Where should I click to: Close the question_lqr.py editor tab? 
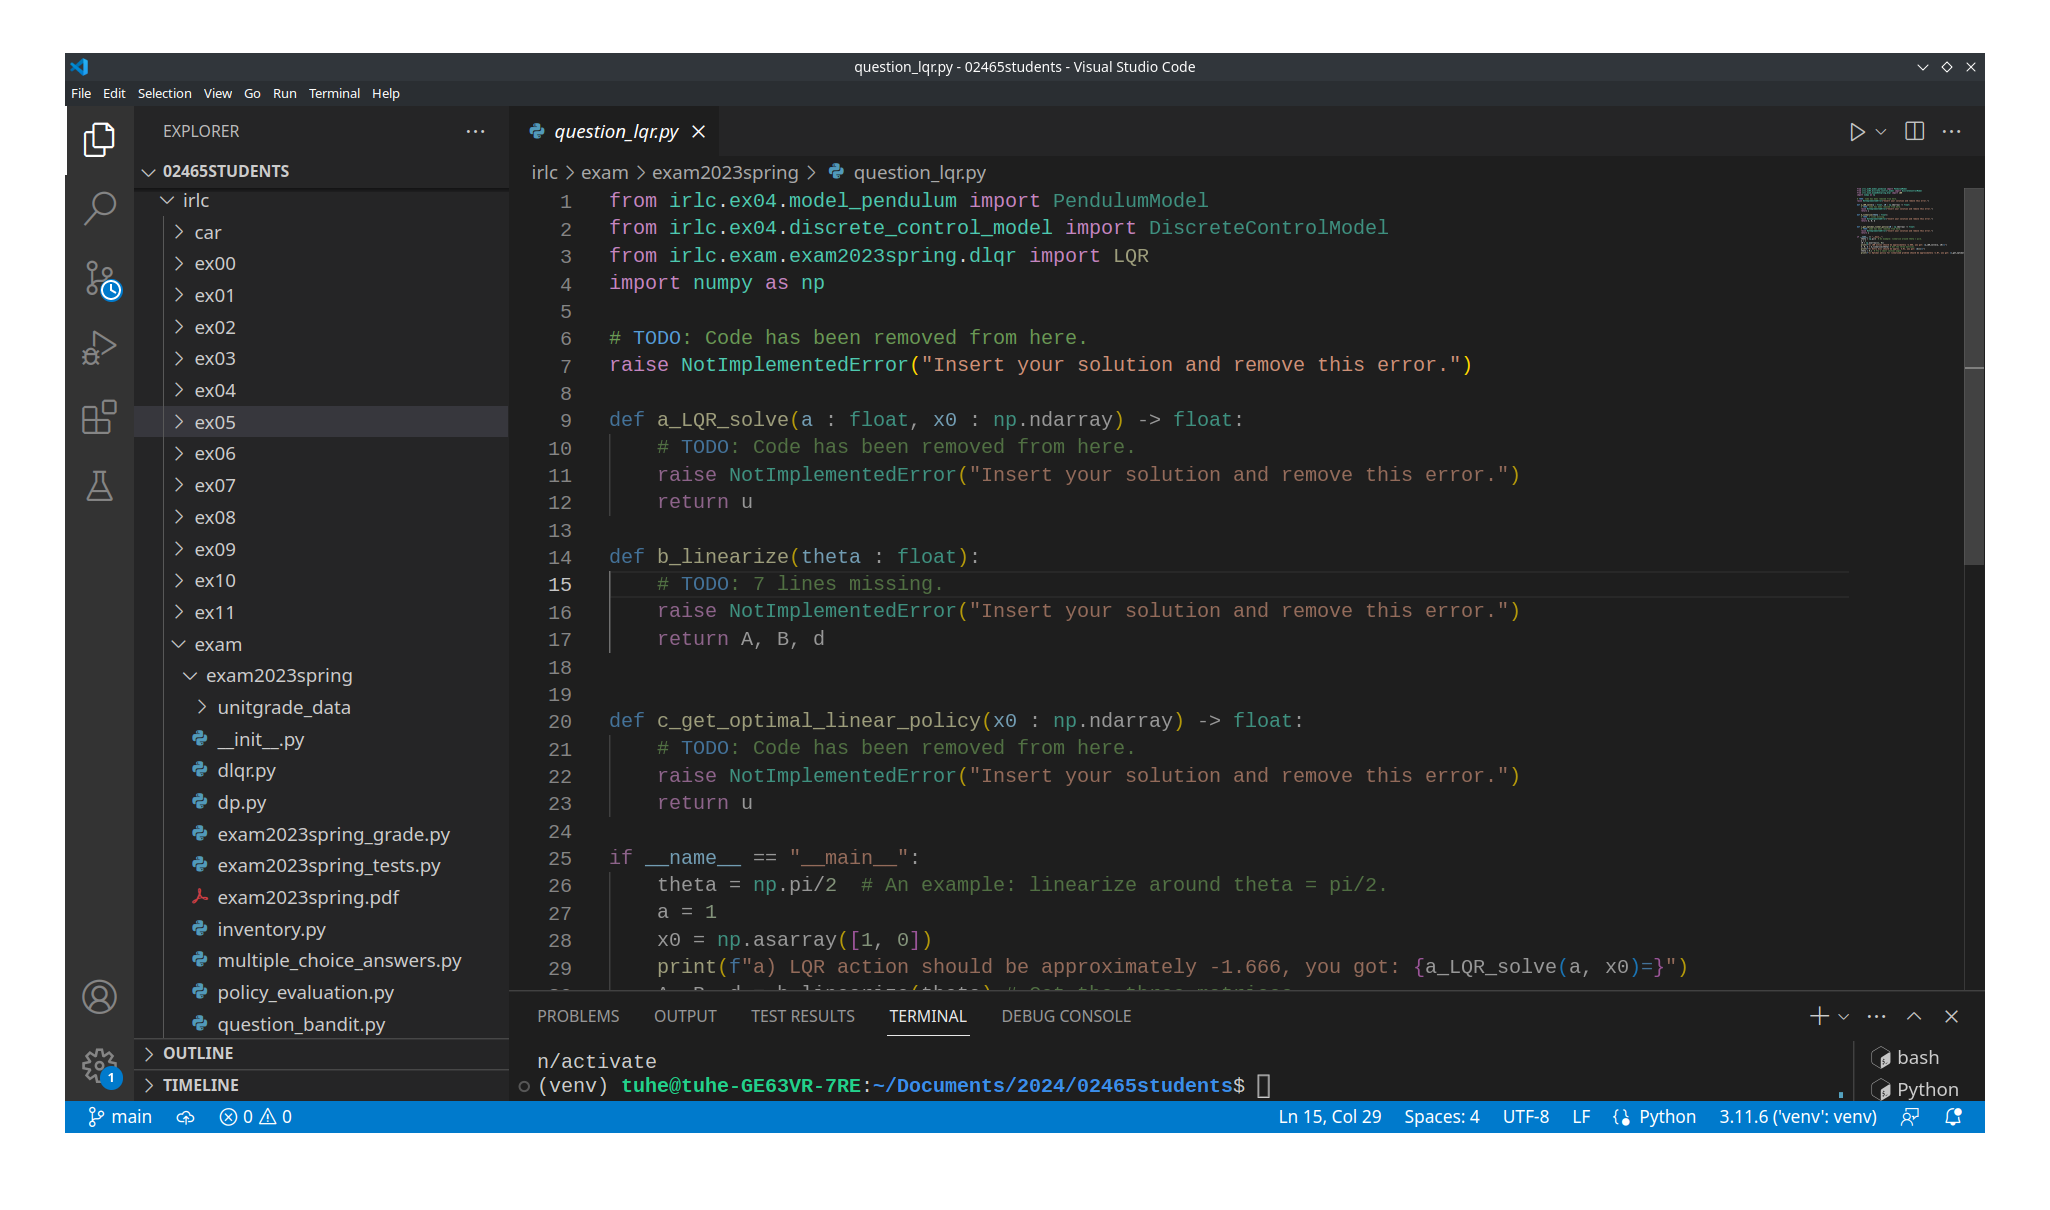699,132
